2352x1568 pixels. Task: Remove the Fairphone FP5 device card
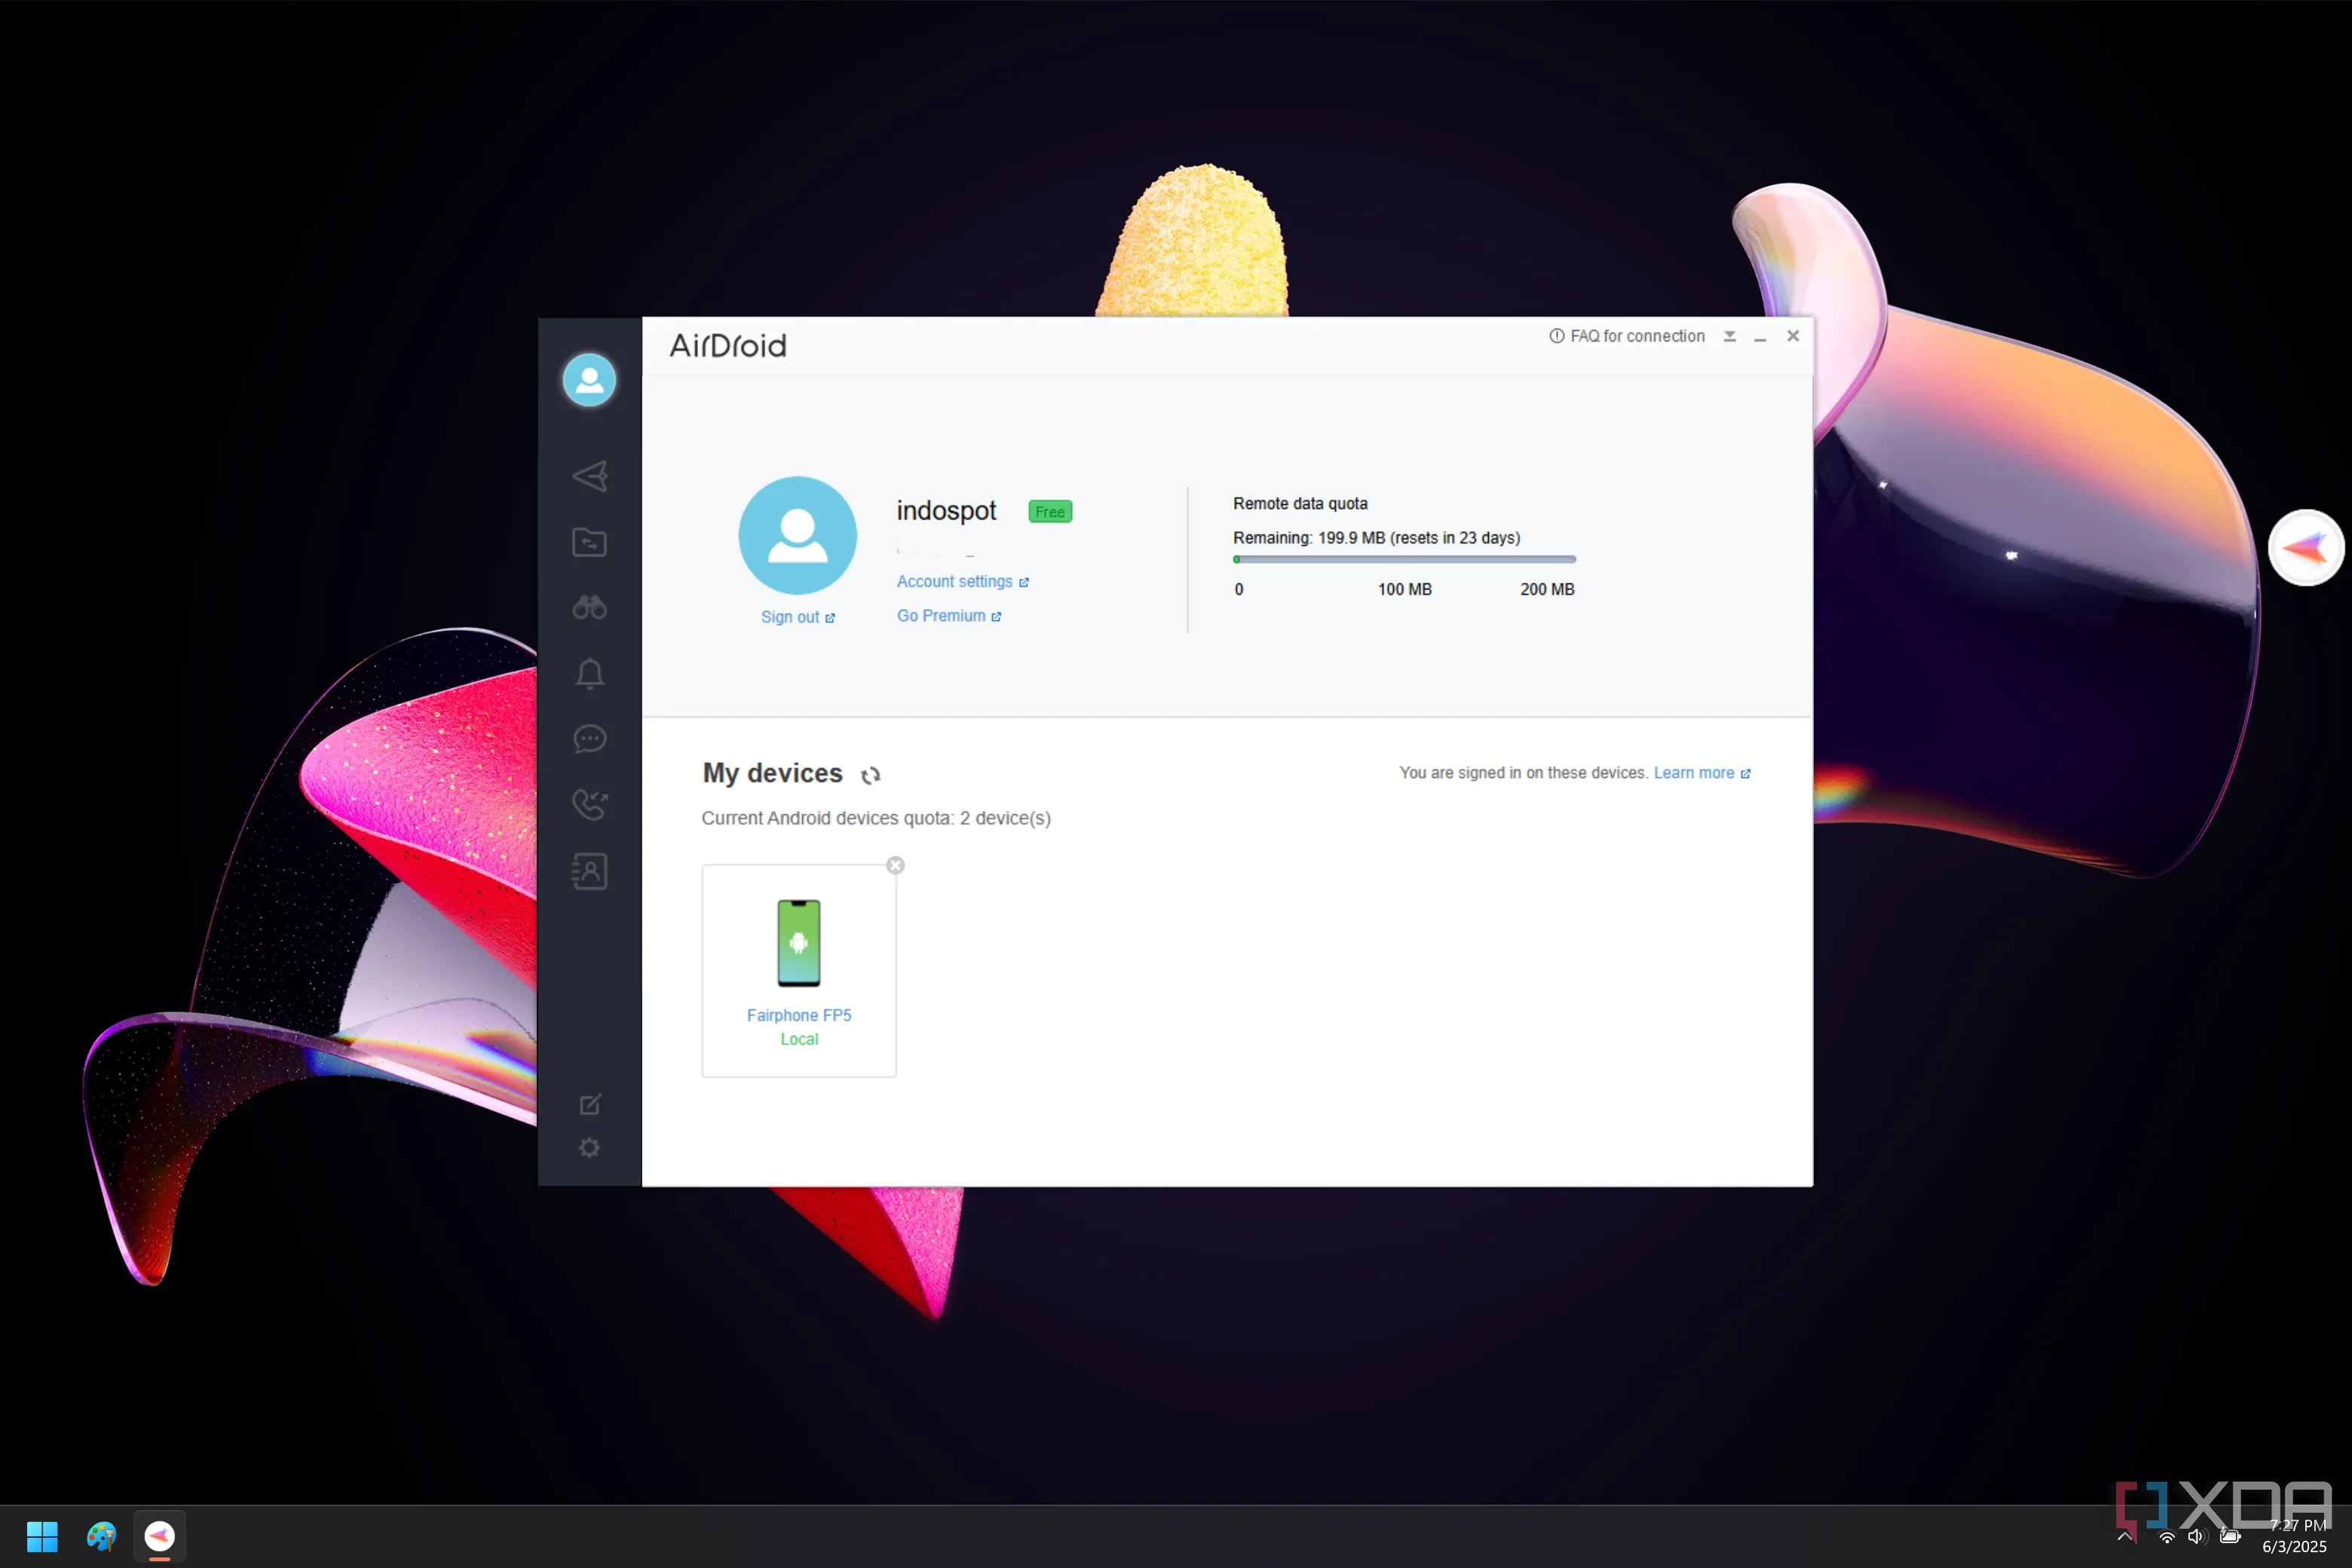[896, 865]
